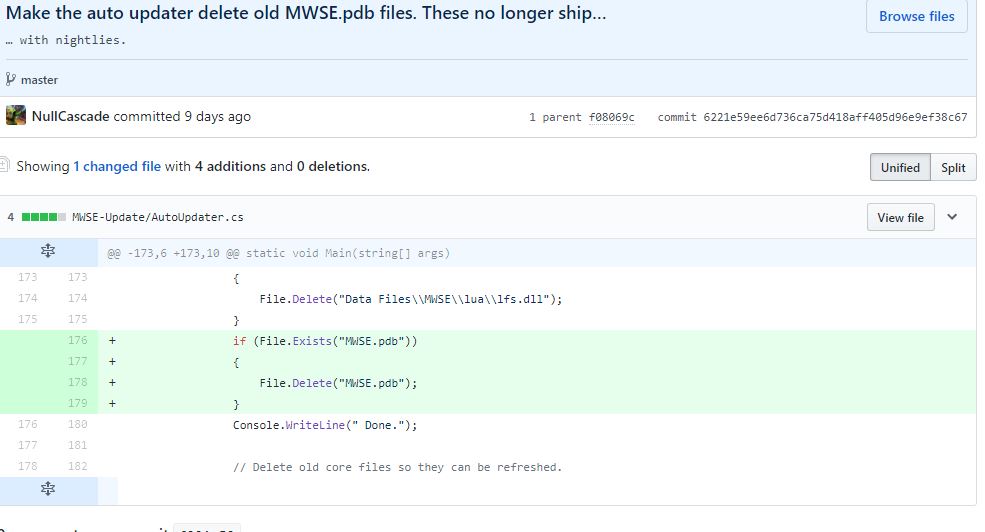
Task: Click added line number 176
Action: click(x=77, y=340)
